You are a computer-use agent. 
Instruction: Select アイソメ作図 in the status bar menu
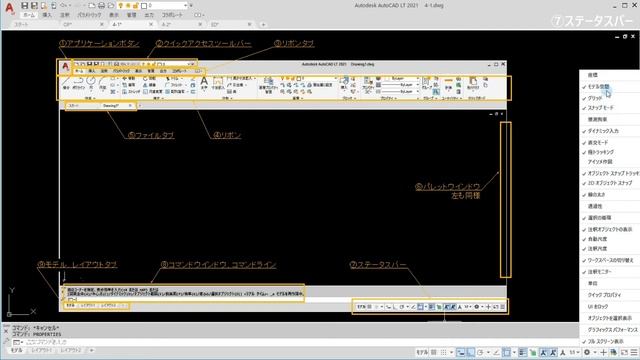pos(600,162)
